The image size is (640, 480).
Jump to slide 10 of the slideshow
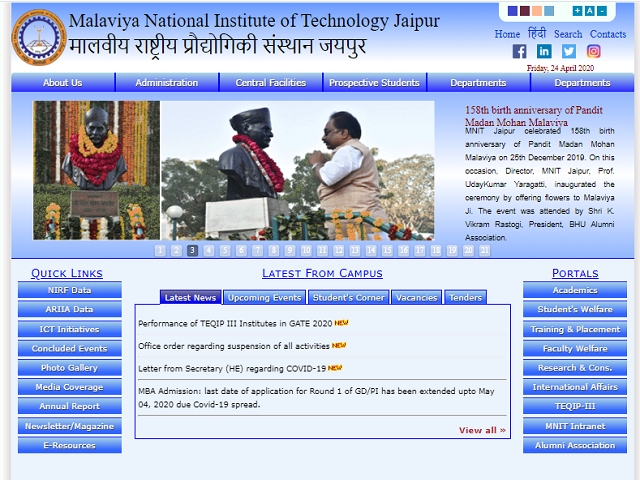pos(306,250)
